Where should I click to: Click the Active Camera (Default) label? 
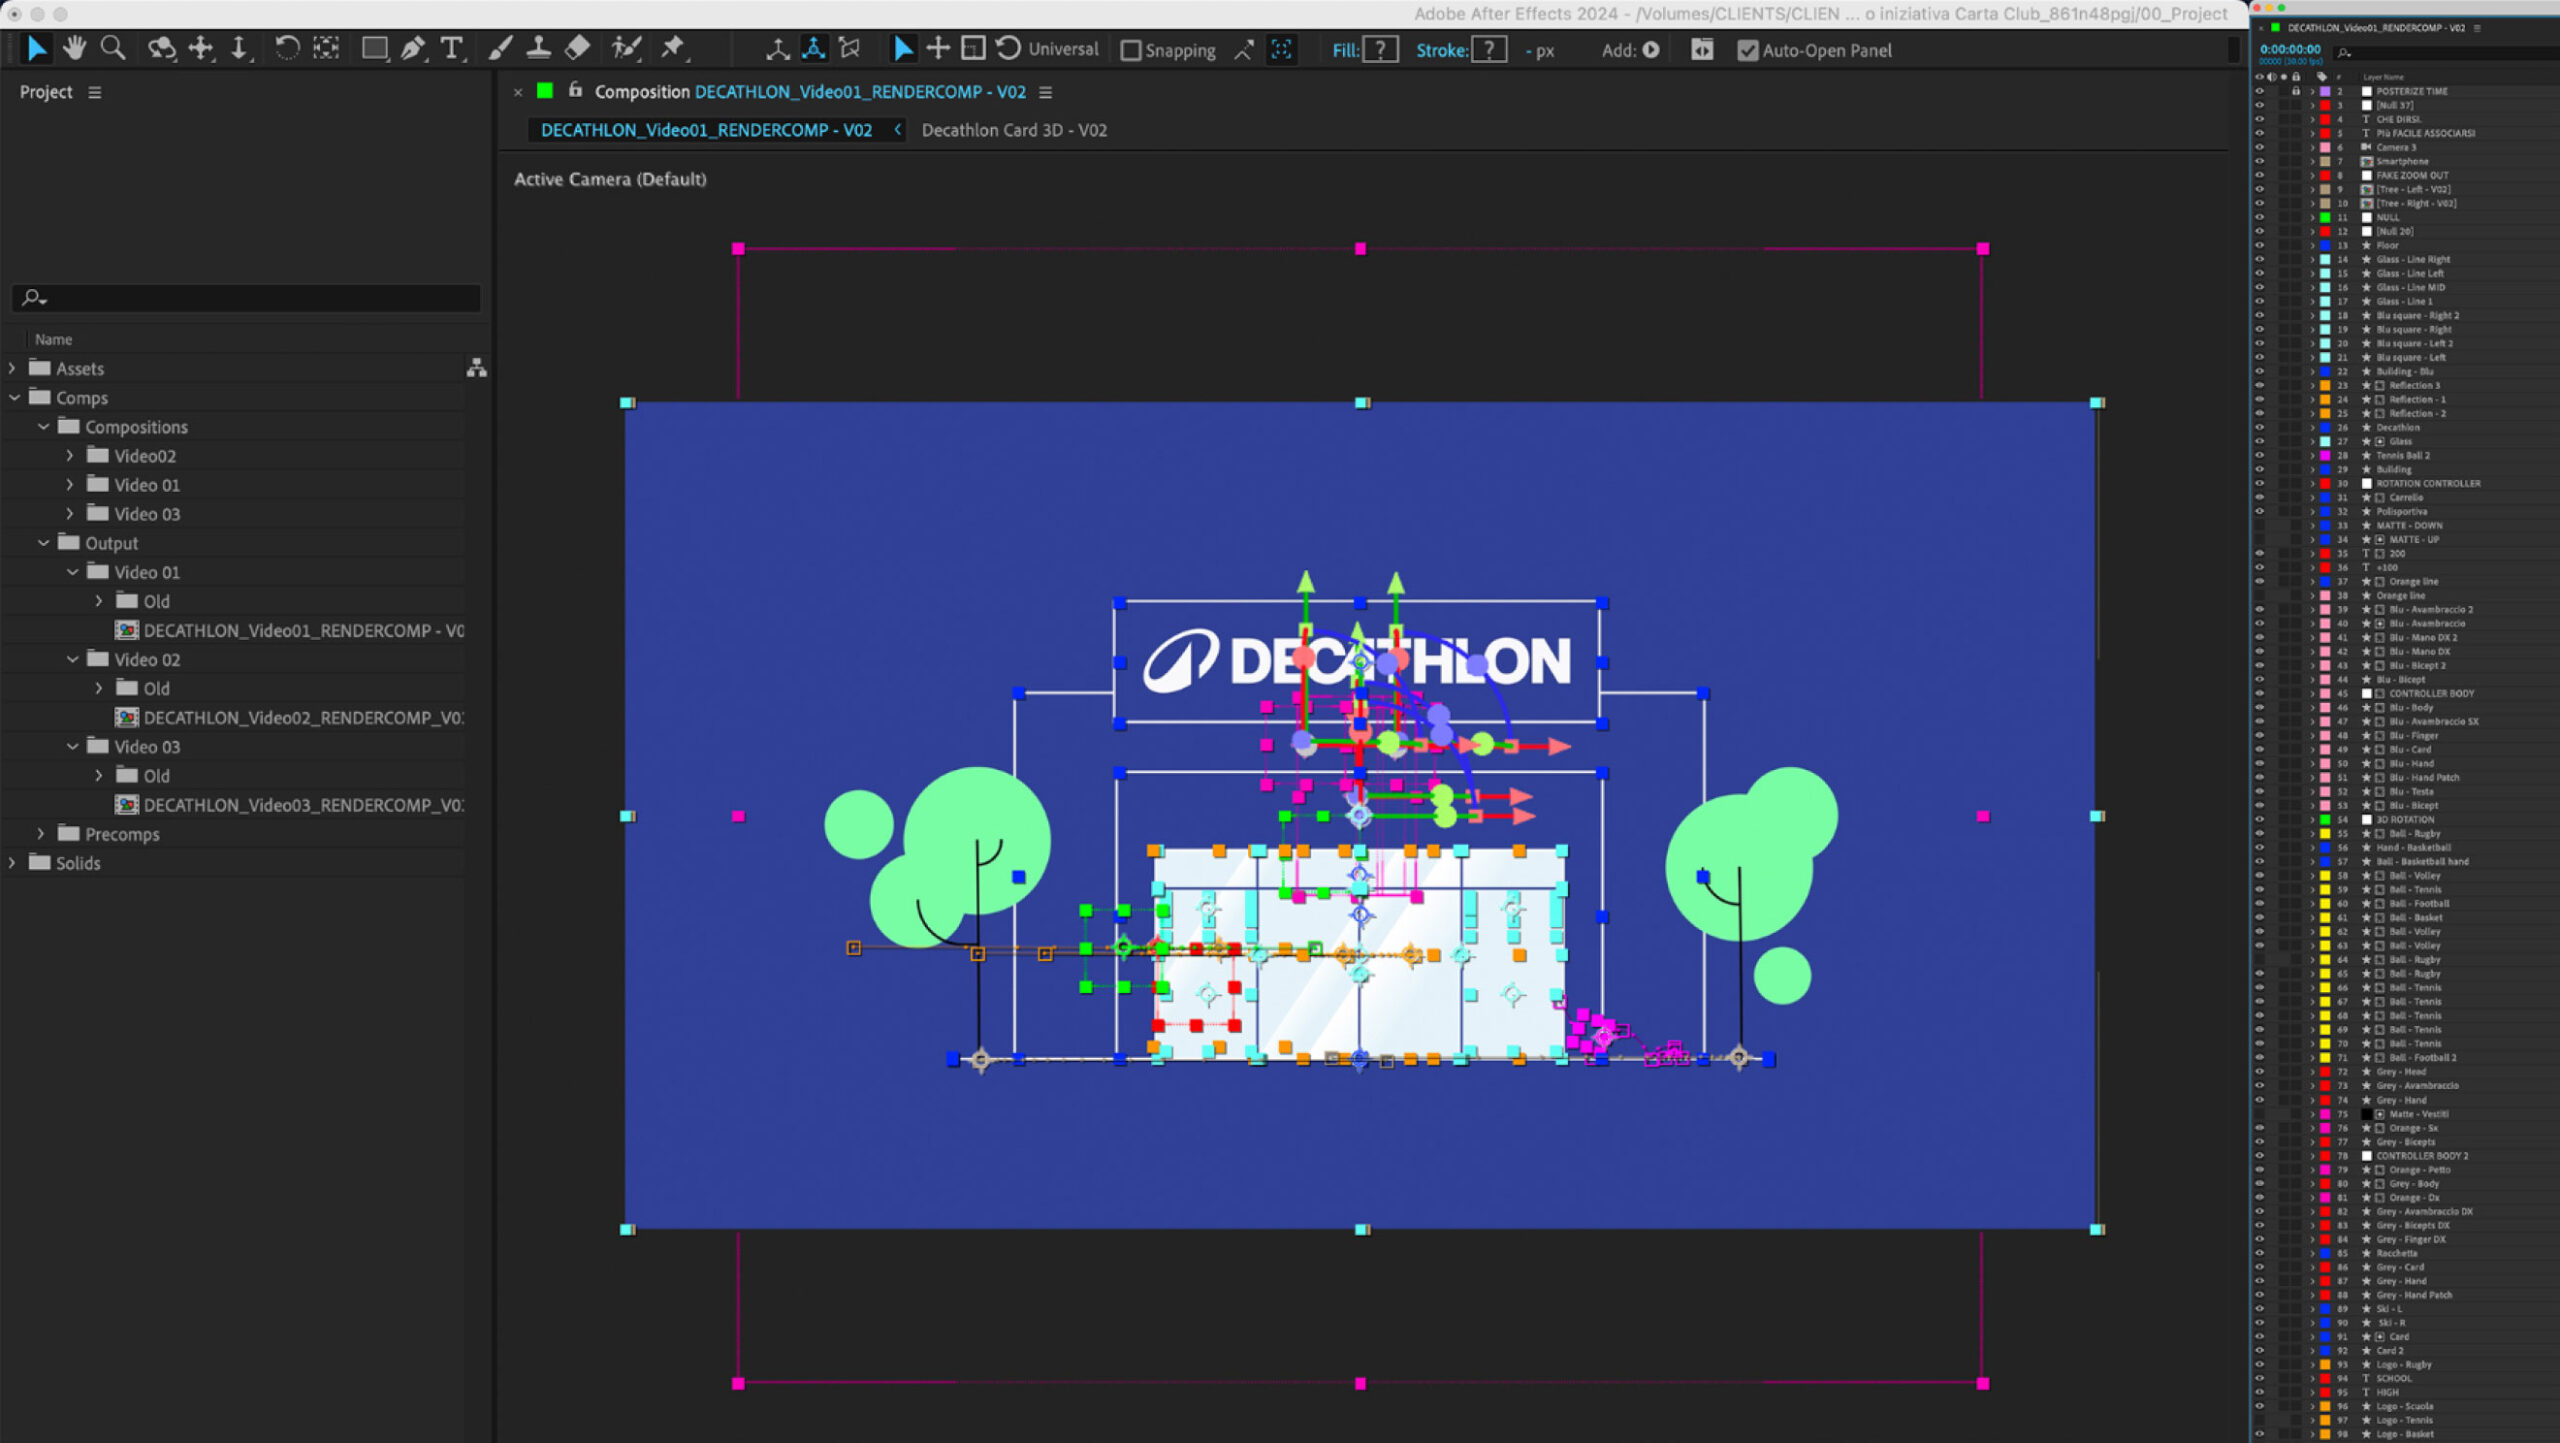tap(610, 179)
